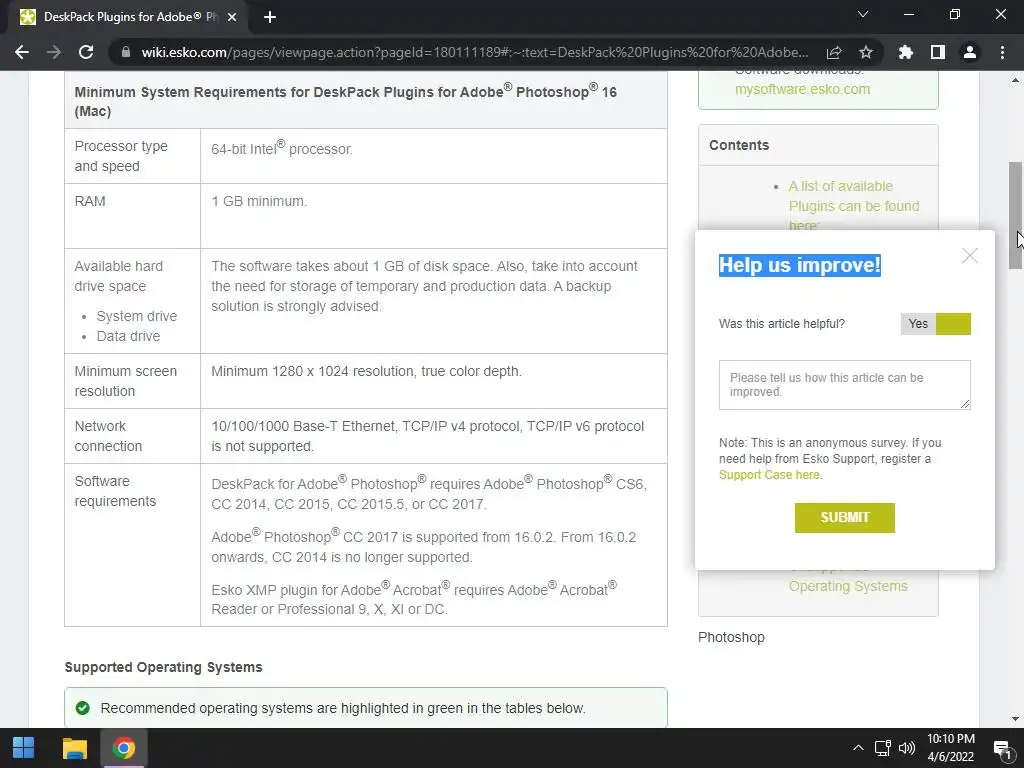Submit the feedback survey
The image size is (1024, 768).
pyautogui.click(x=844, y=518)
